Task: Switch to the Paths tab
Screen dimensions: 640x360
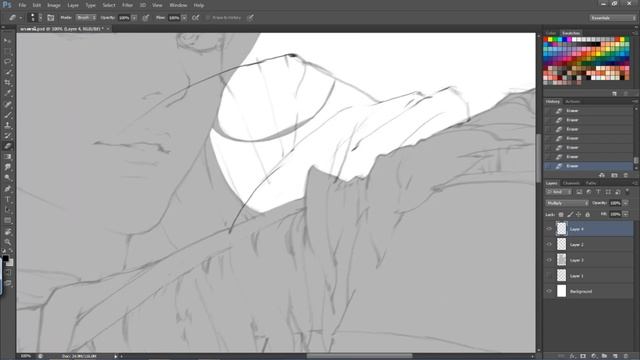Action: coord(591,183)
